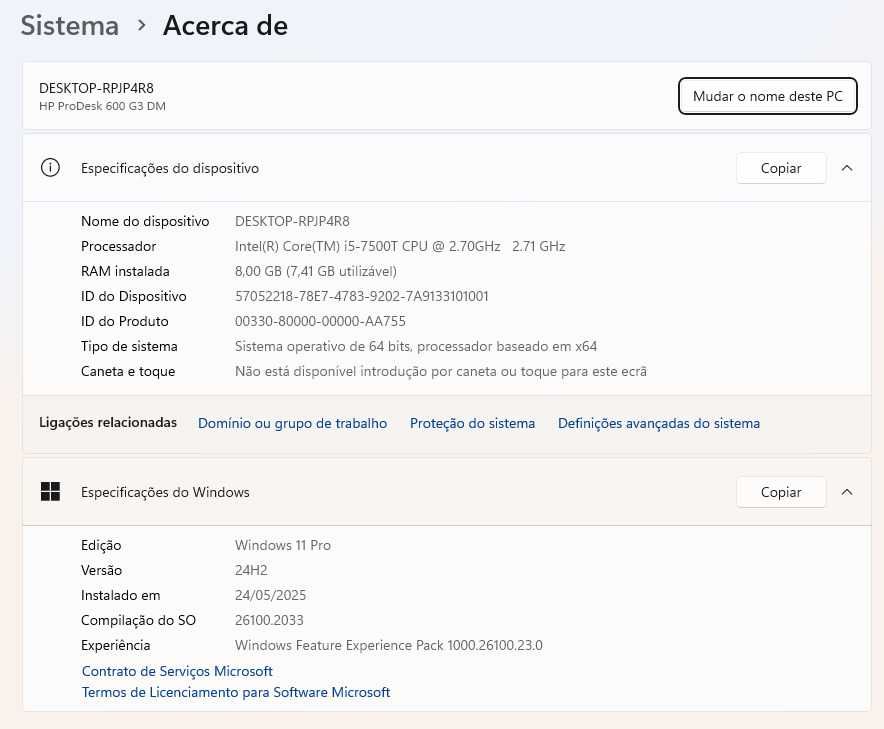Click the Ligações relacionadas label
The width and height of the screenshot is (884, 729).
point(108,422)
